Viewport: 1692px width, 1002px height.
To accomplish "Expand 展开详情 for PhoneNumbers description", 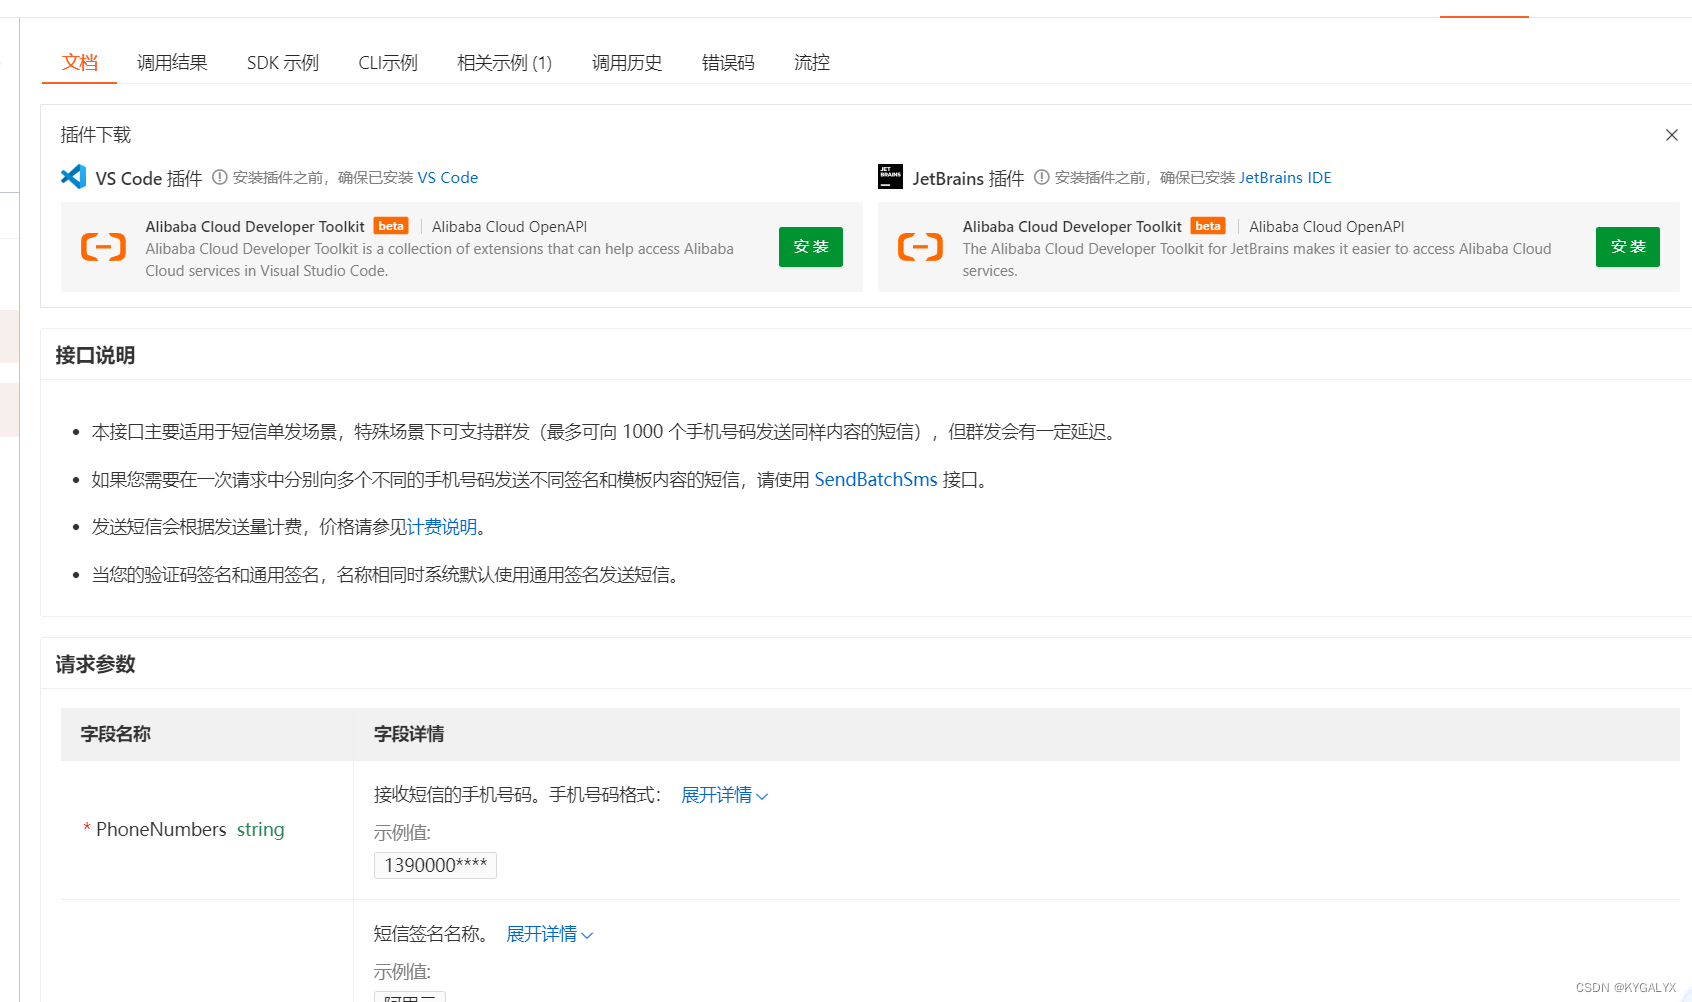I will (x=725, y=795).
